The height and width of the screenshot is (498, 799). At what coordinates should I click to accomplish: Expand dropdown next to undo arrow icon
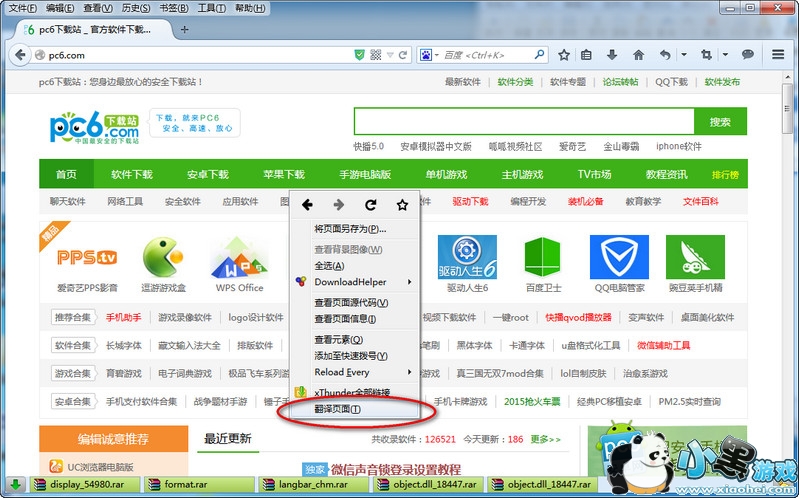click(x=684, y=55)
